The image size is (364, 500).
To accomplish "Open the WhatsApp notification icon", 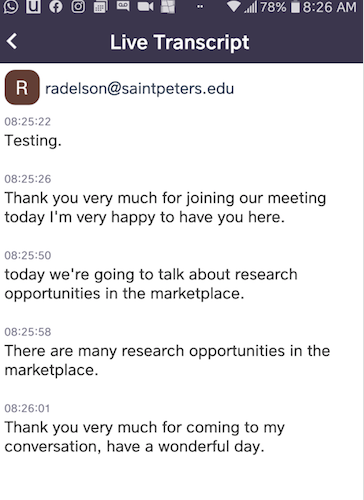I will (x=10, y=7).
